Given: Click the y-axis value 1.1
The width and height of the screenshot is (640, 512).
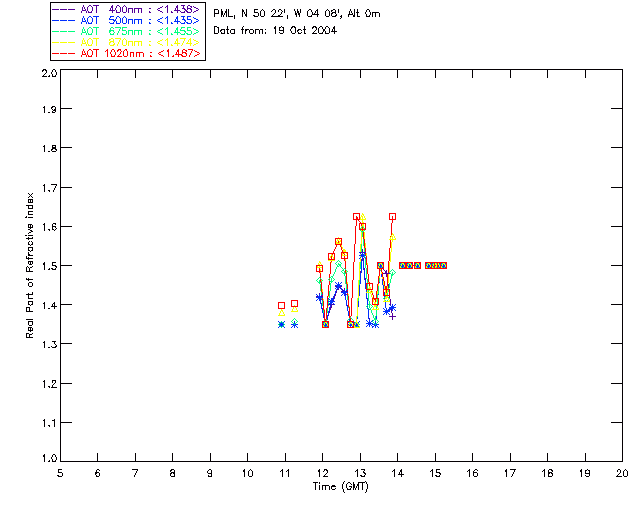Looking at the screenshot, I should [x=49, y=423].
